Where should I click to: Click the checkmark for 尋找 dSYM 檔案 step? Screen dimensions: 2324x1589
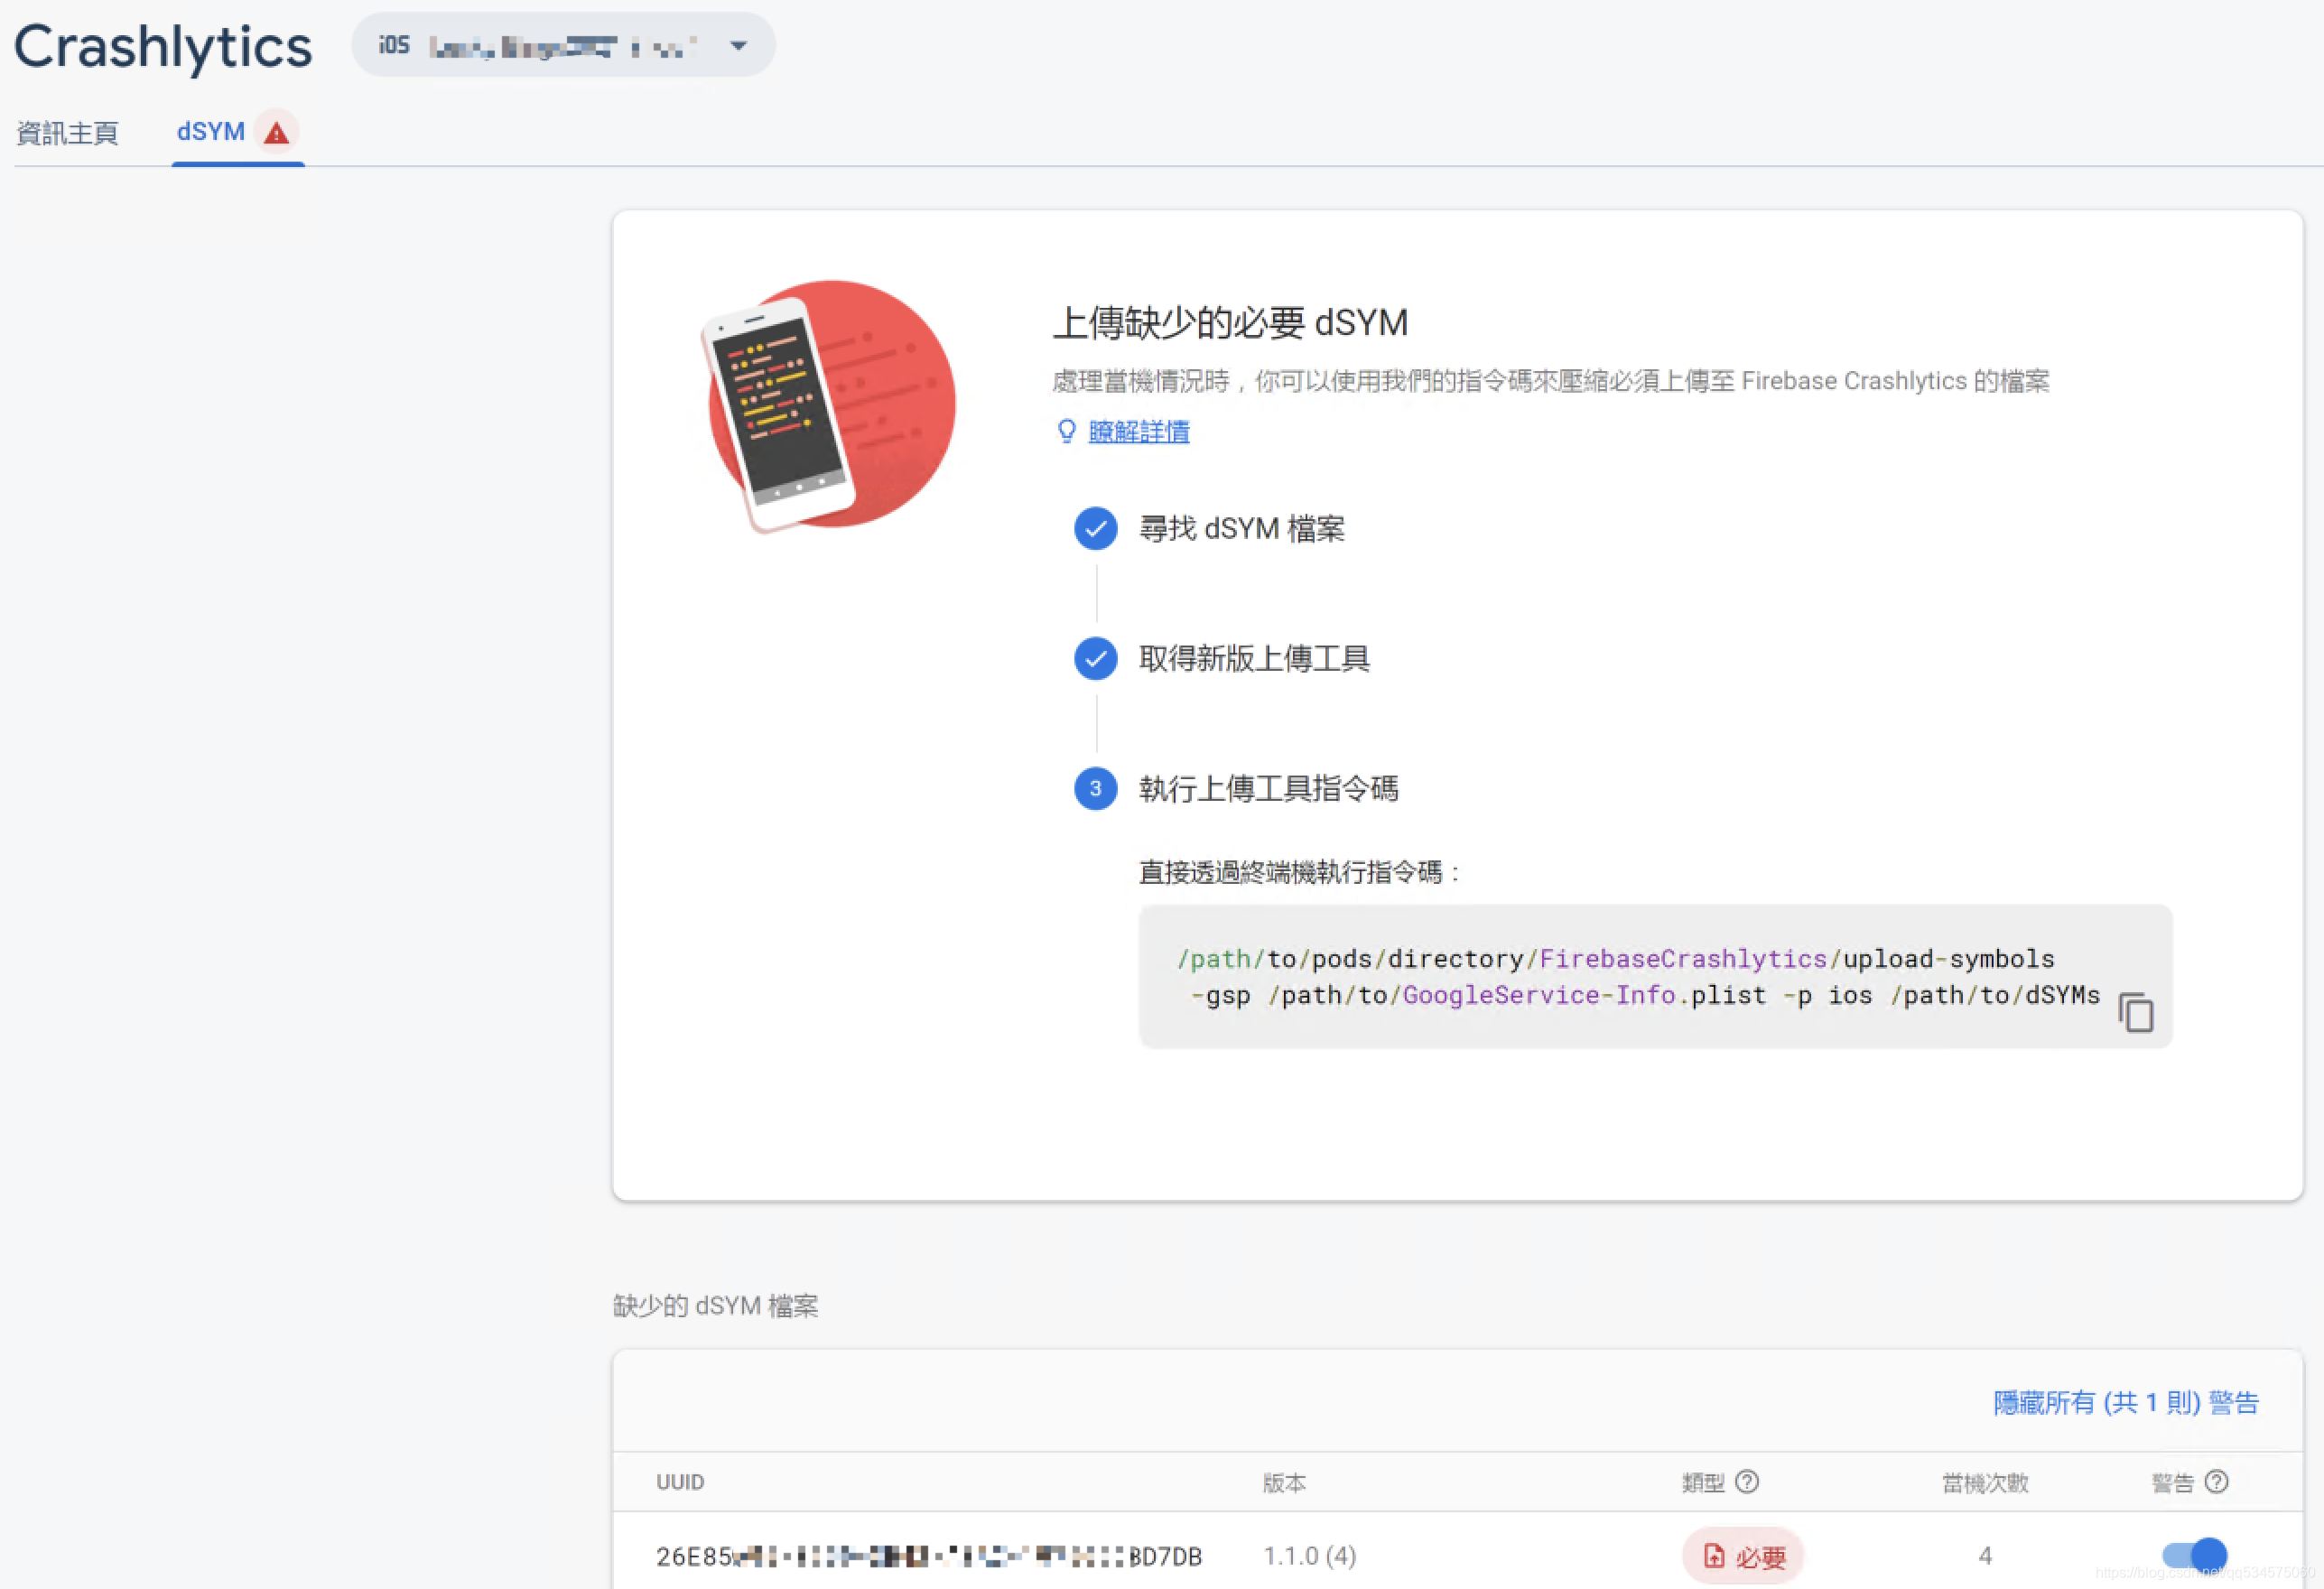[x=1095, y=528]
